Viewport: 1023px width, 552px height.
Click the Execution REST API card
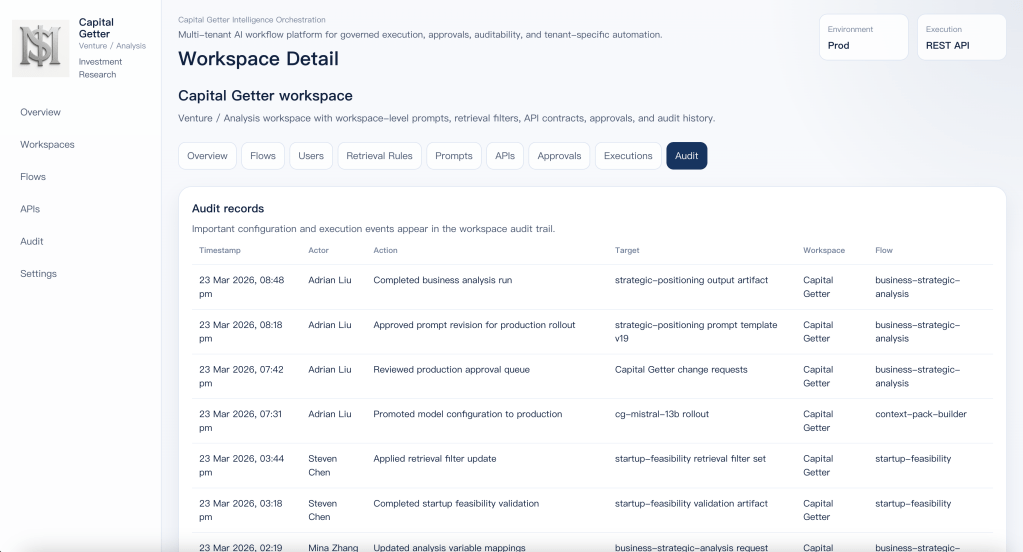961,38
